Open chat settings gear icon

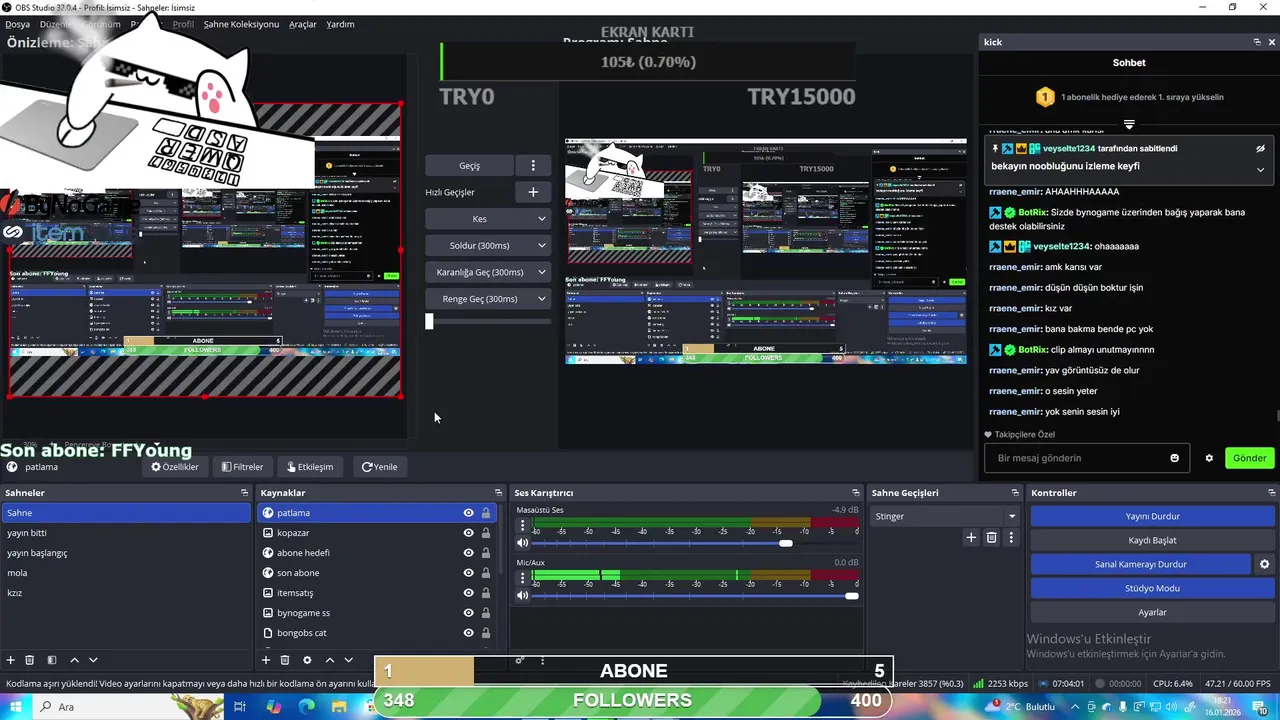point(1209,458)
